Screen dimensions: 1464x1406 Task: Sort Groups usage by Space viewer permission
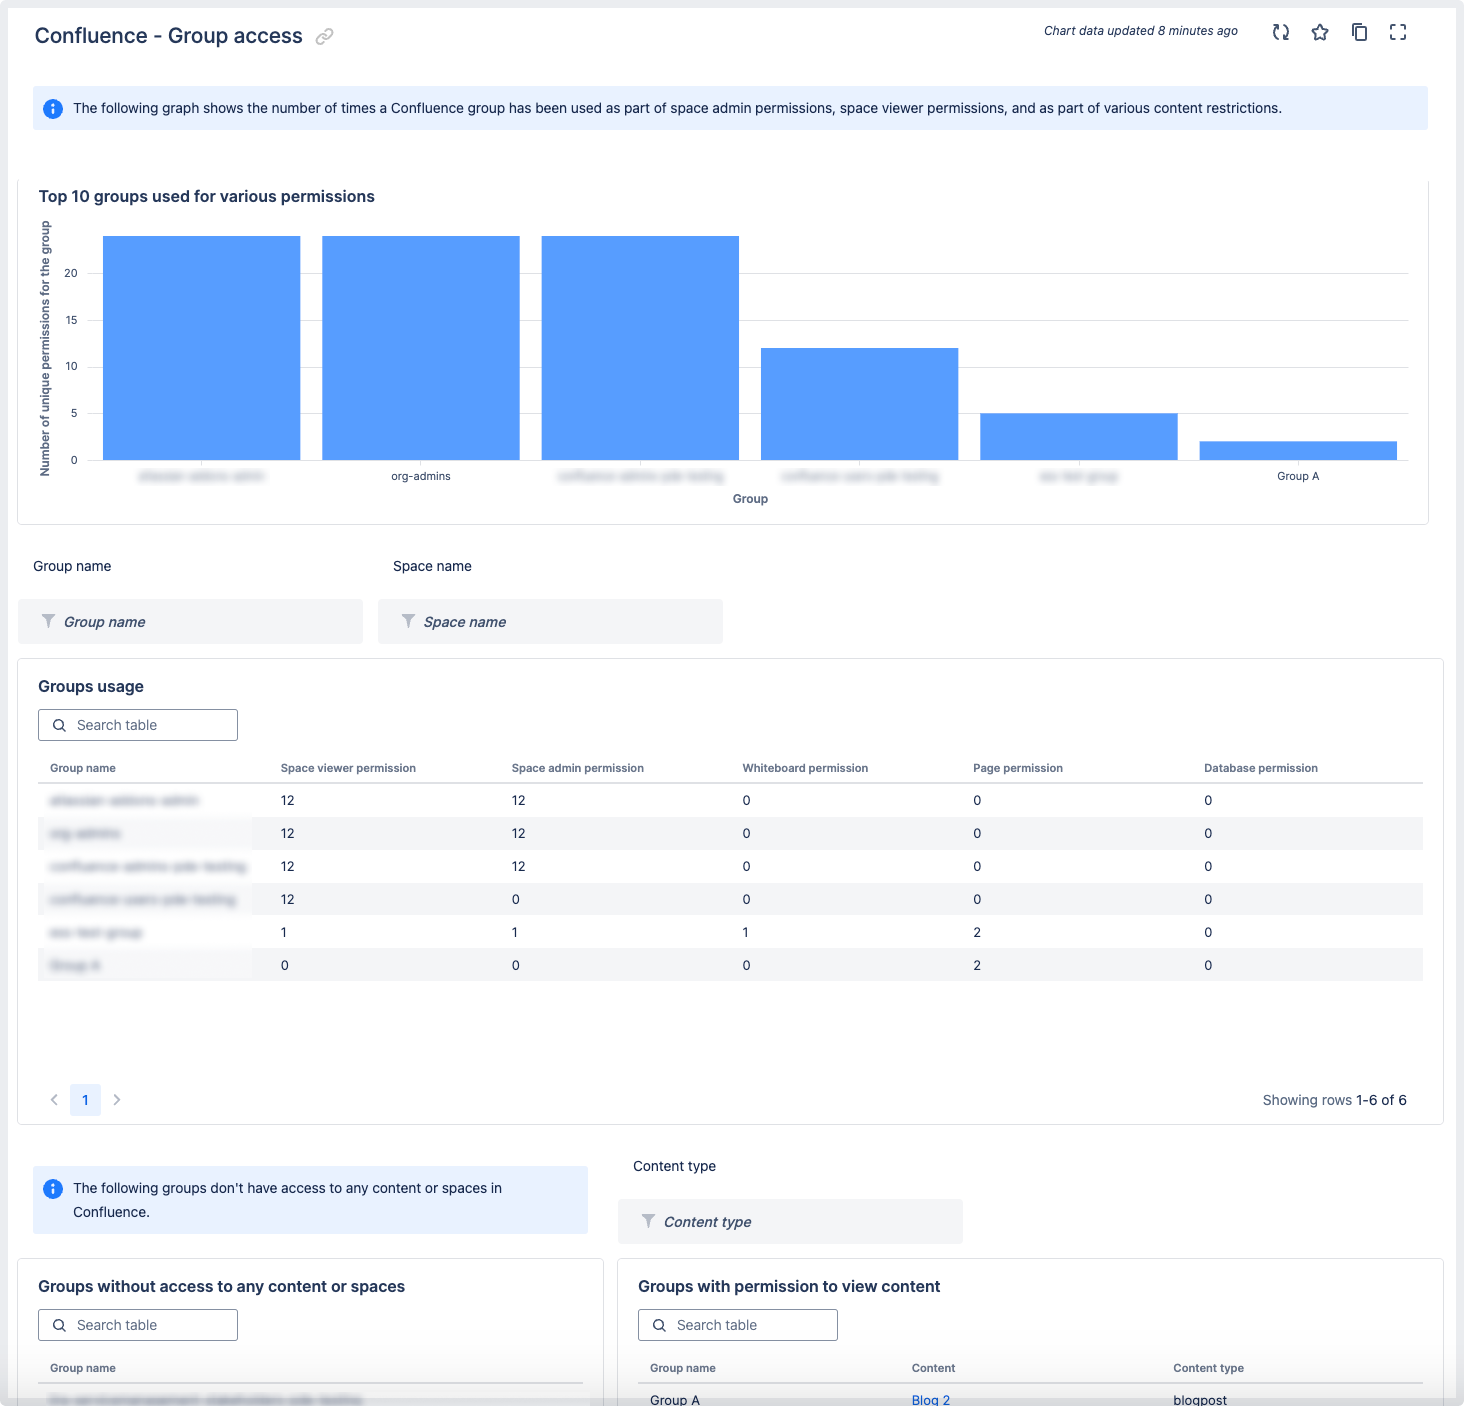[348, 768]
